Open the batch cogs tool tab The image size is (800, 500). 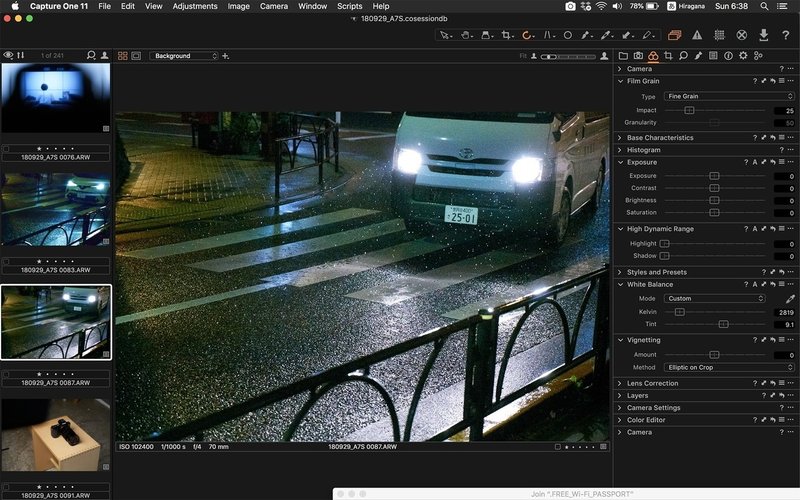point(758,56)
